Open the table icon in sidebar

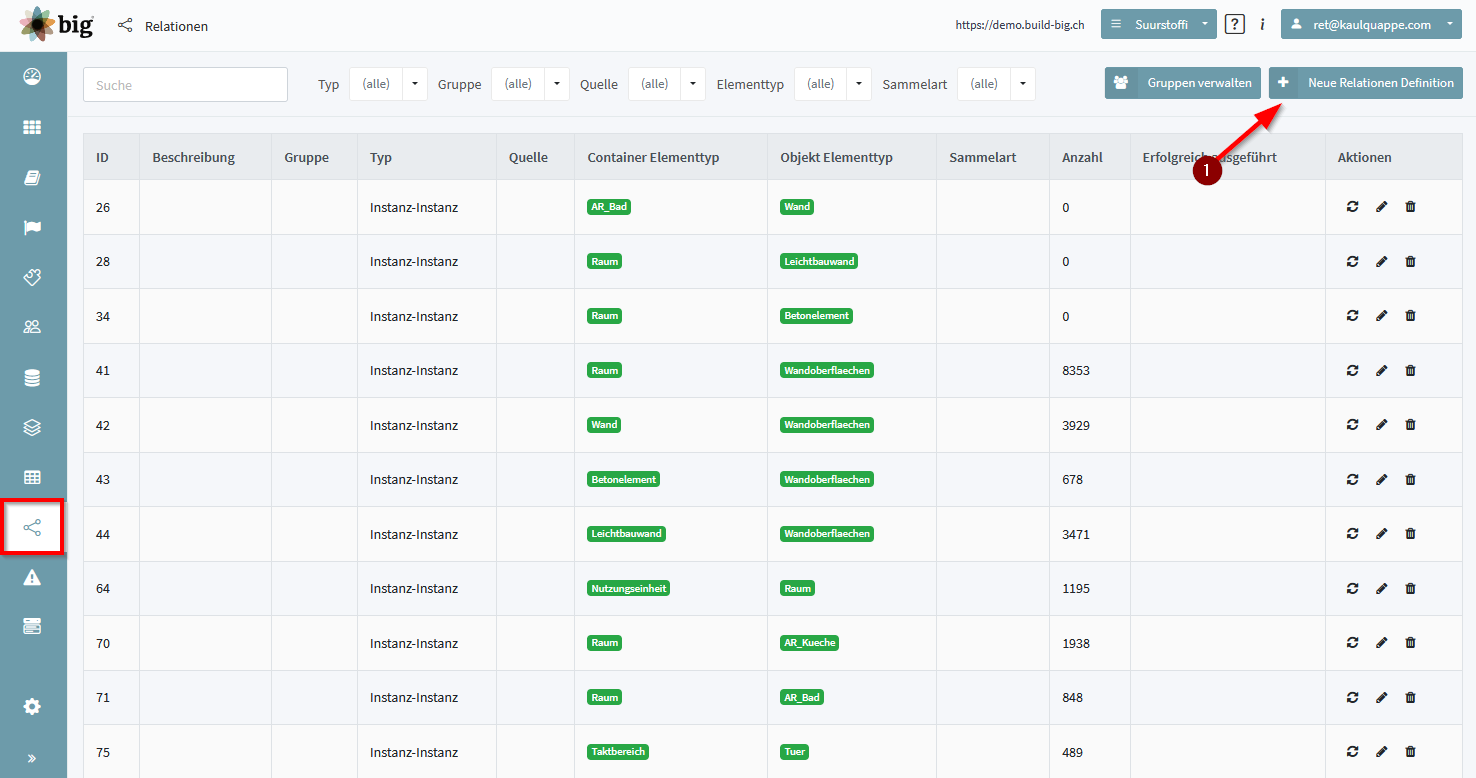coord(32,477)
